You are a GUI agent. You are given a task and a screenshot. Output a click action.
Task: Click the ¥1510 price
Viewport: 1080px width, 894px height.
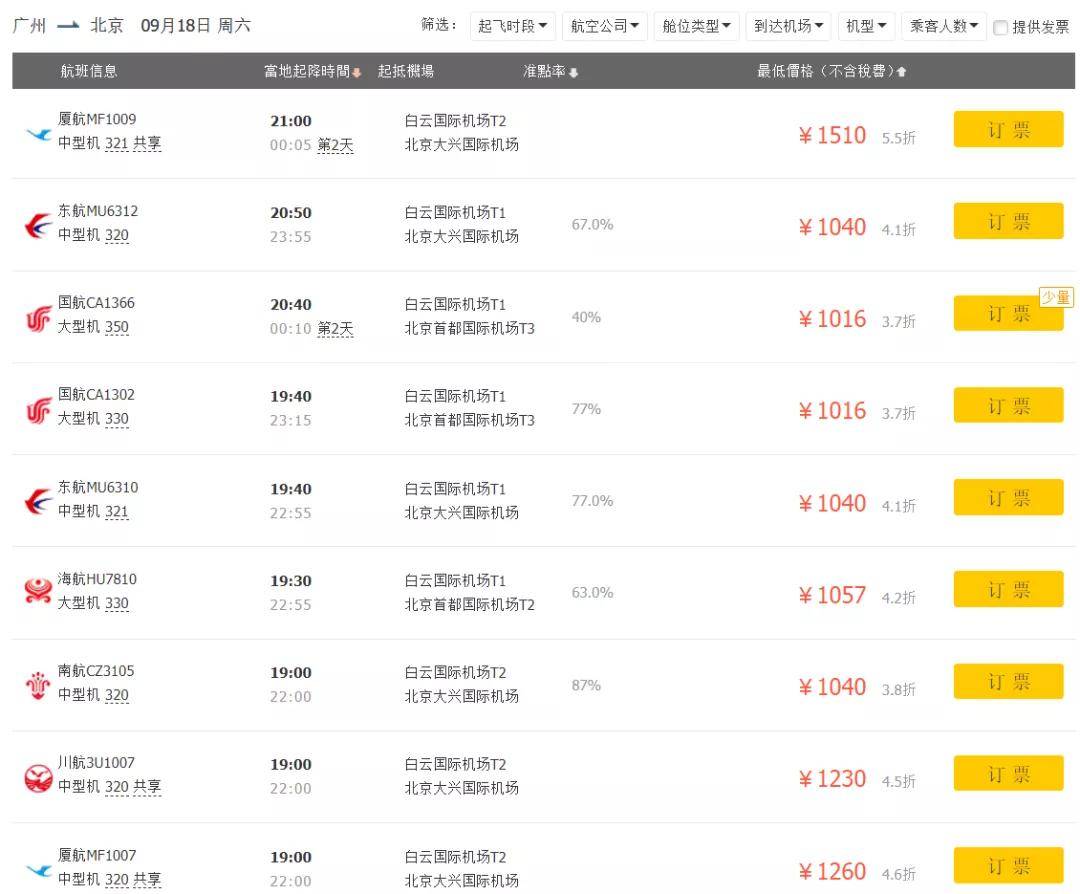coord(832,135)
